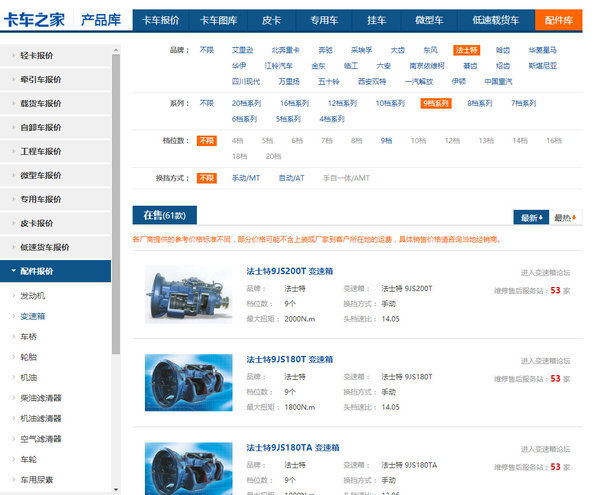The height and width of the screenshot is (495, 600).
Task: Choose 自动/AT shift mode filter
Action: [x=292, y=178]
